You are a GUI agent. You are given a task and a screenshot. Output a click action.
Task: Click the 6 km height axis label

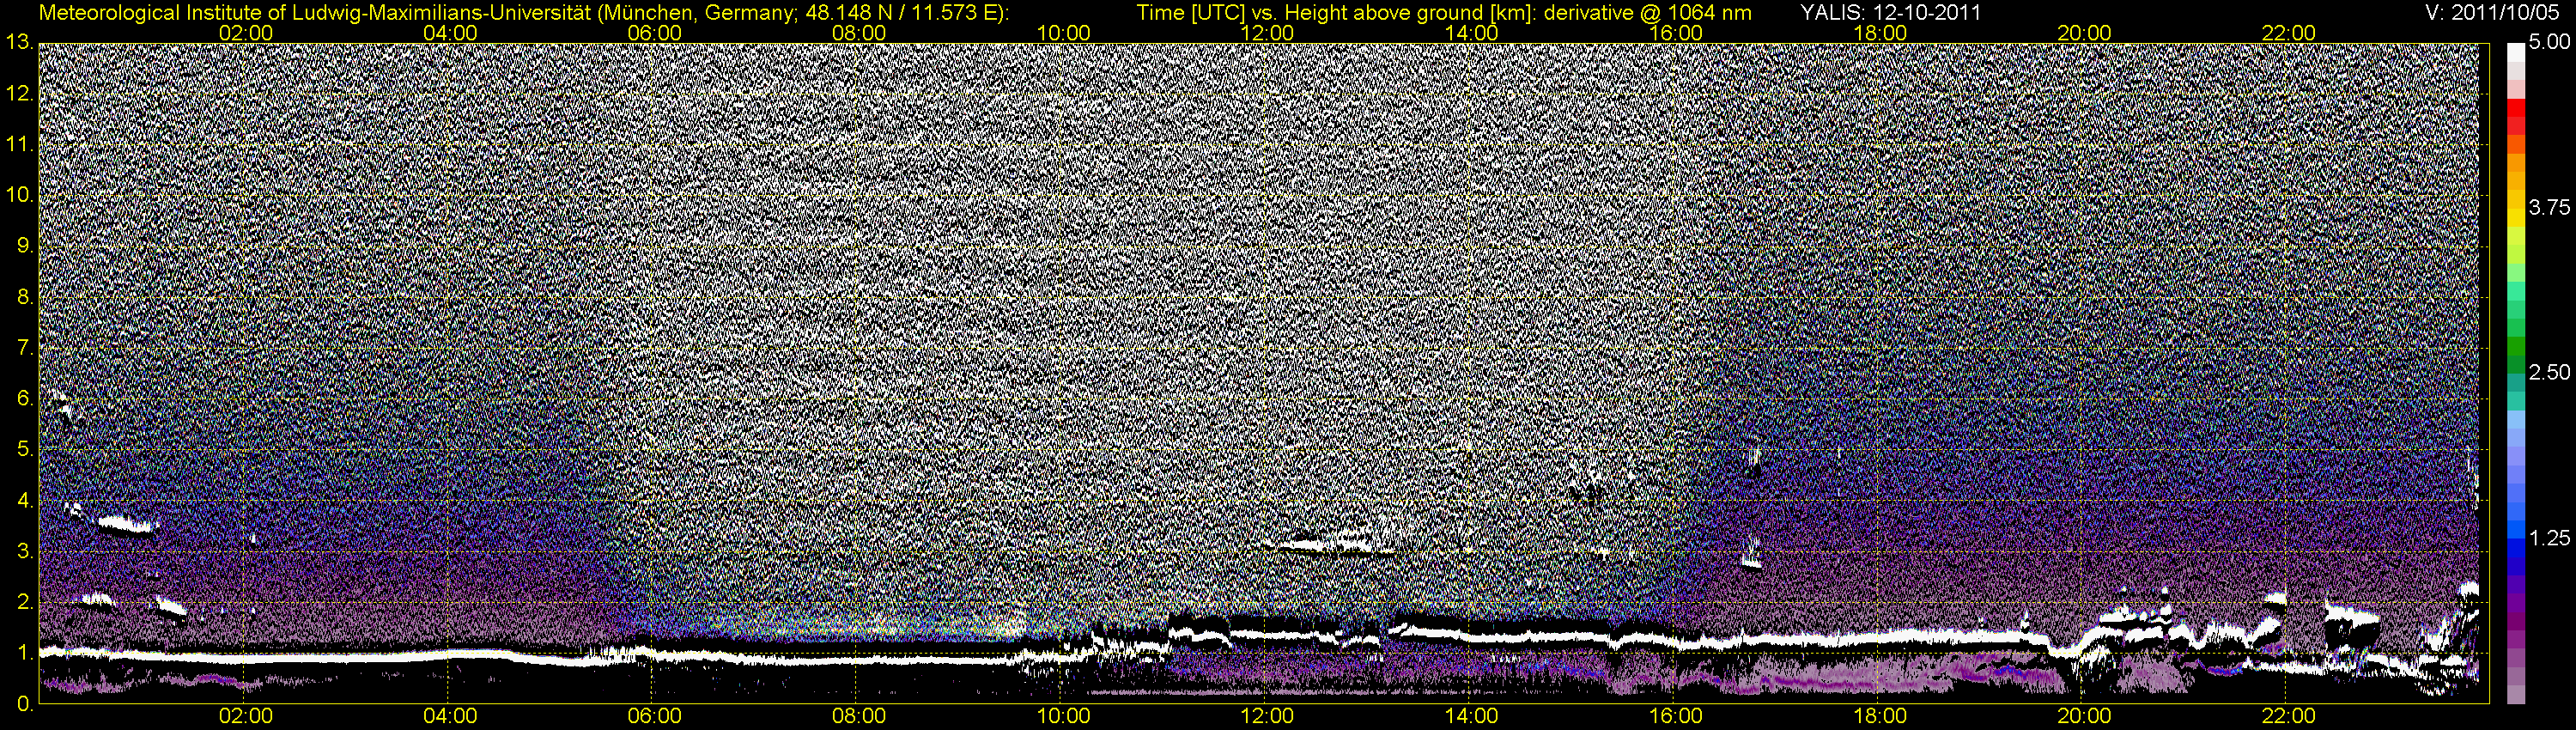pyautogui.click(x=25, y=399)
